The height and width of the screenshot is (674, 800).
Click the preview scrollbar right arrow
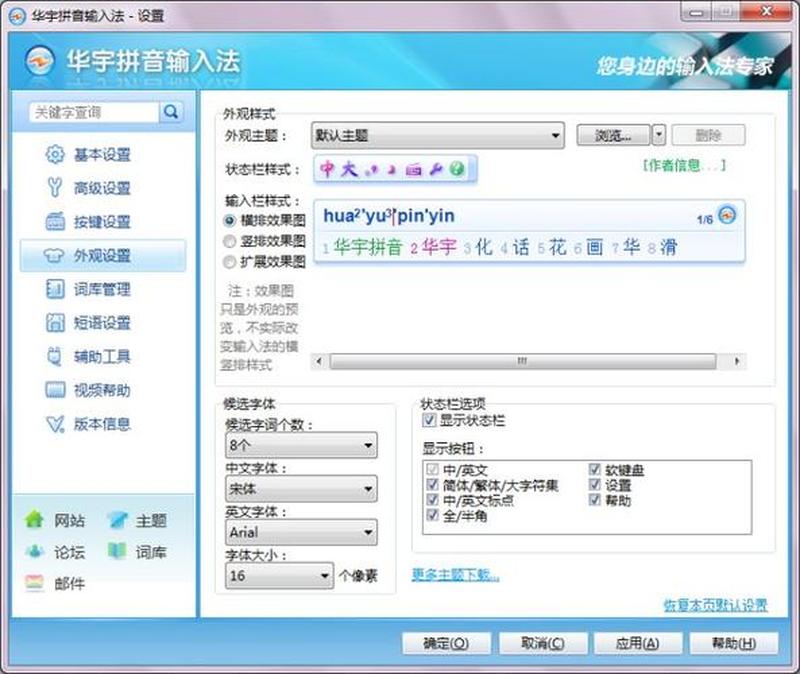coord(736,361)
